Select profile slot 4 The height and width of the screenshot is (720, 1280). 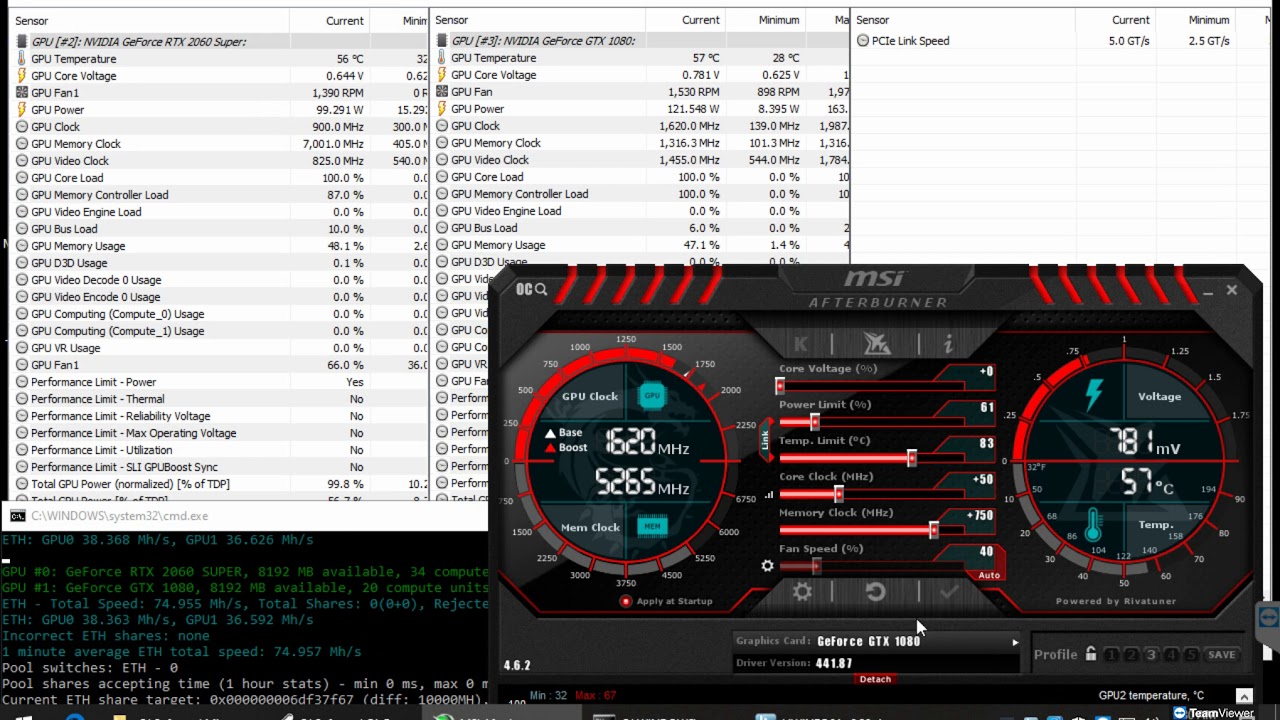1171,655
